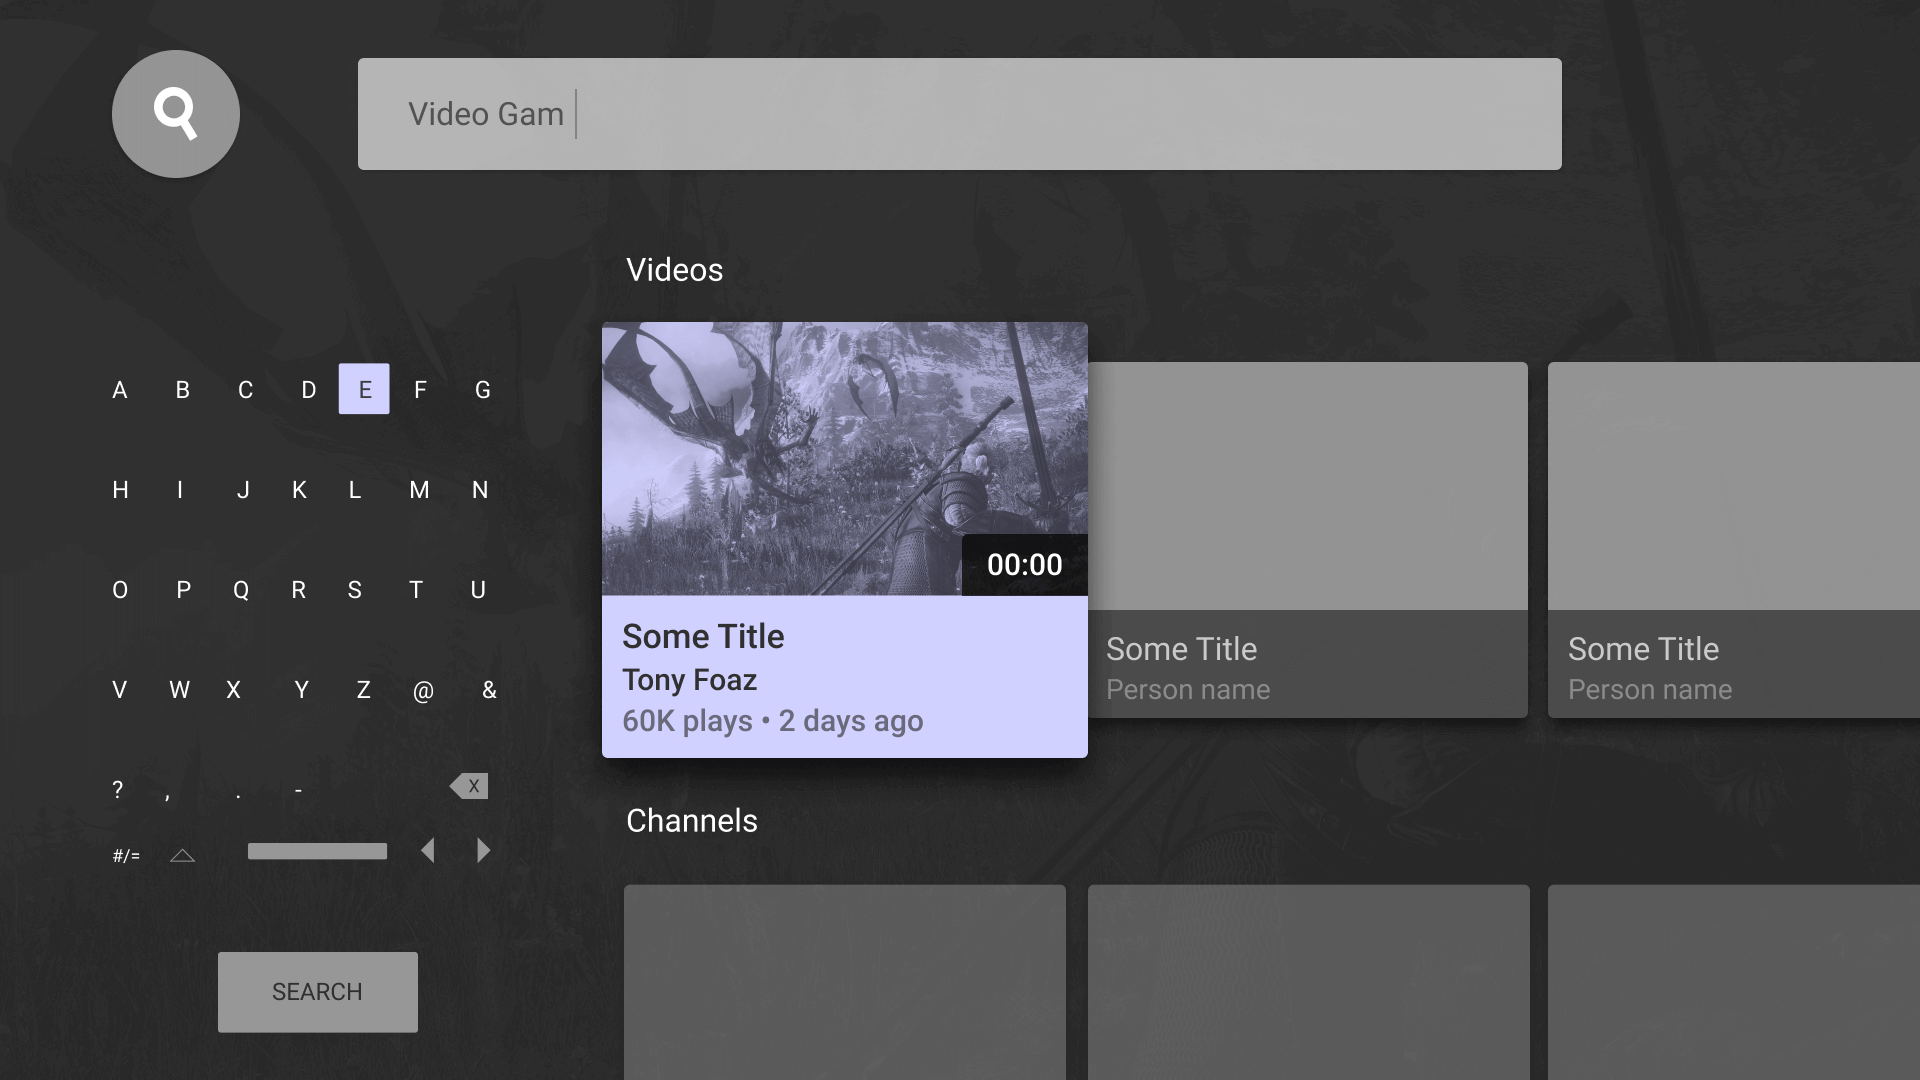Choose the K key

tap(299, 490)
